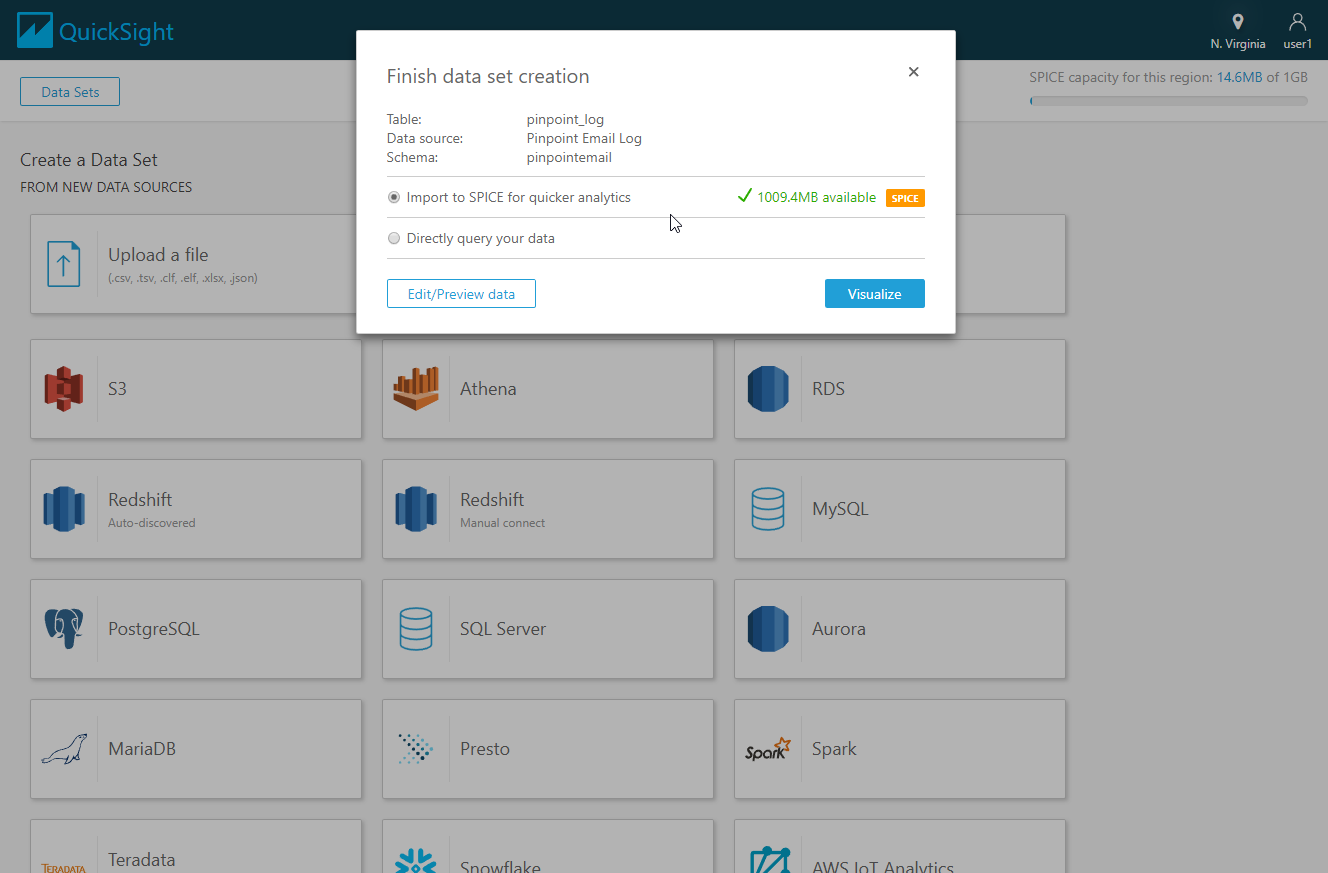Click the Aurora card label

pyautogui.click(x=839, y=629)
